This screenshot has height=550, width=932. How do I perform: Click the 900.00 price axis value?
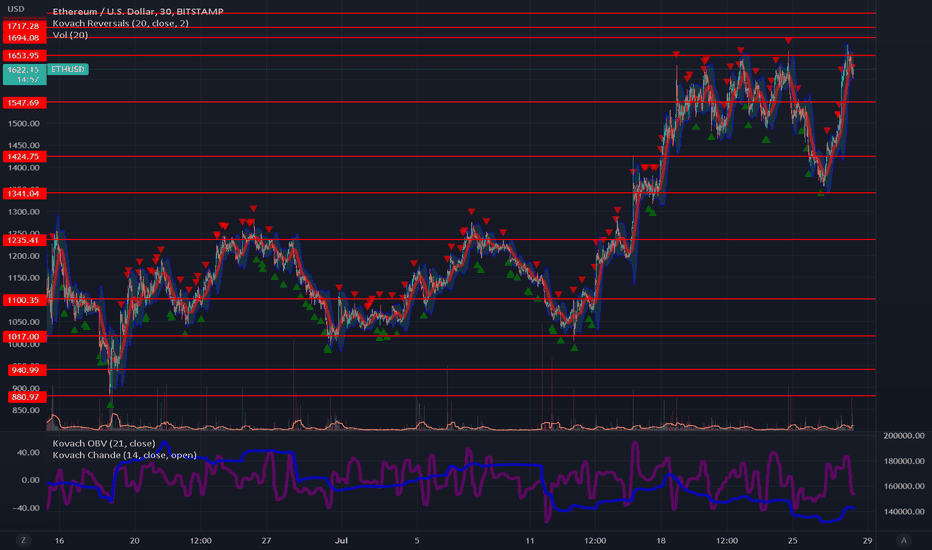[26, 388]
